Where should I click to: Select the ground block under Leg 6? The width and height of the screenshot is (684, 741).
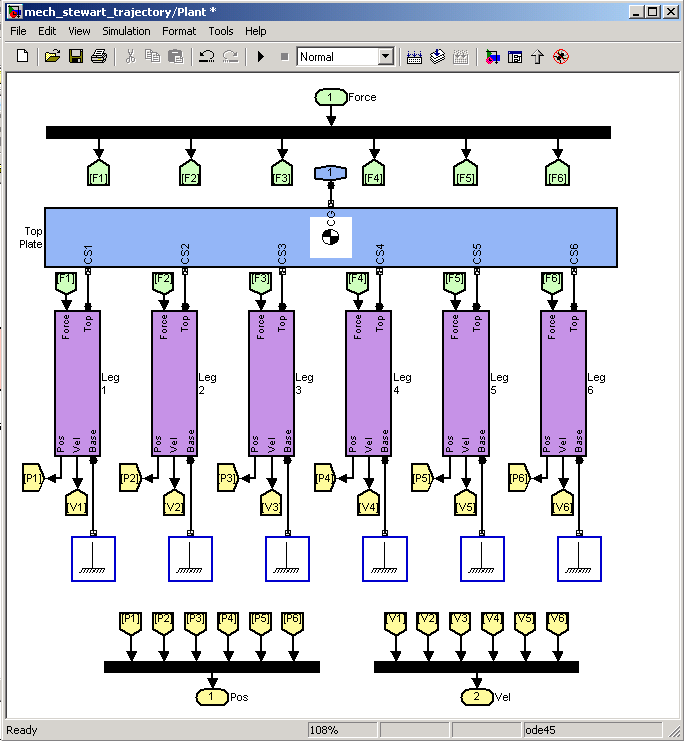(x=579, y=559)
